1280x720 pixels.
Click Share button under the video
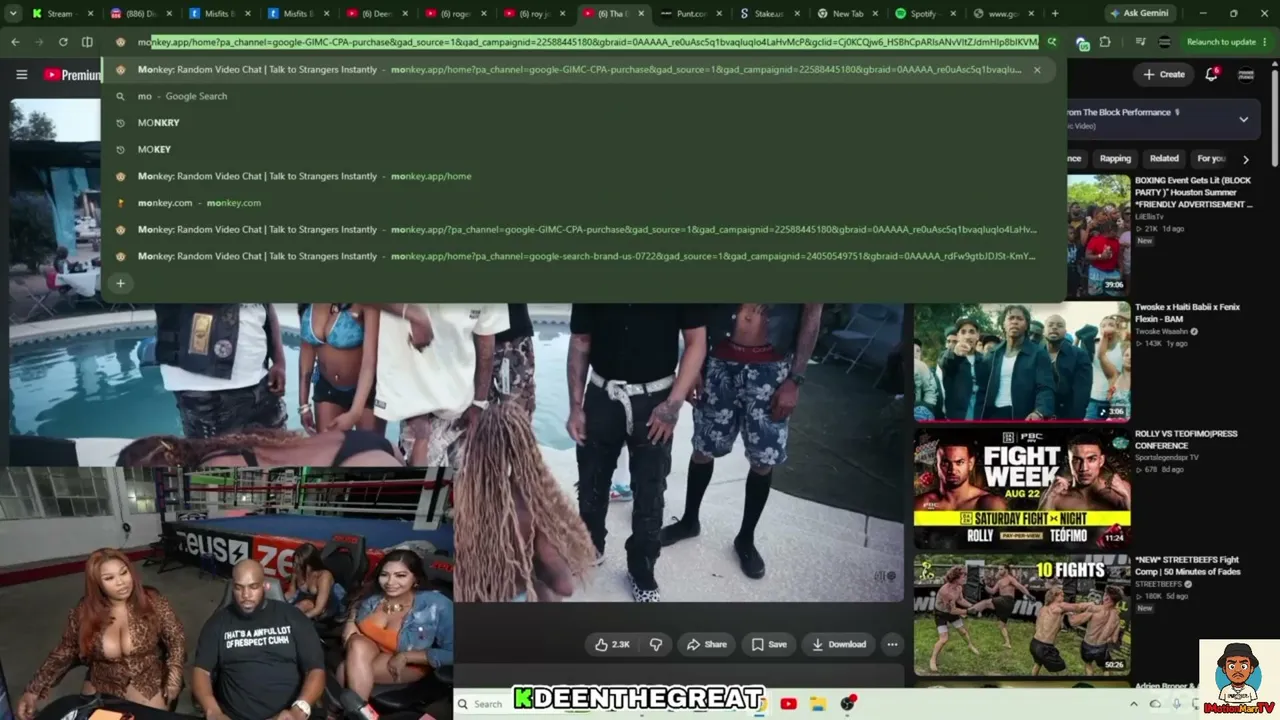(x=706, y=644)
